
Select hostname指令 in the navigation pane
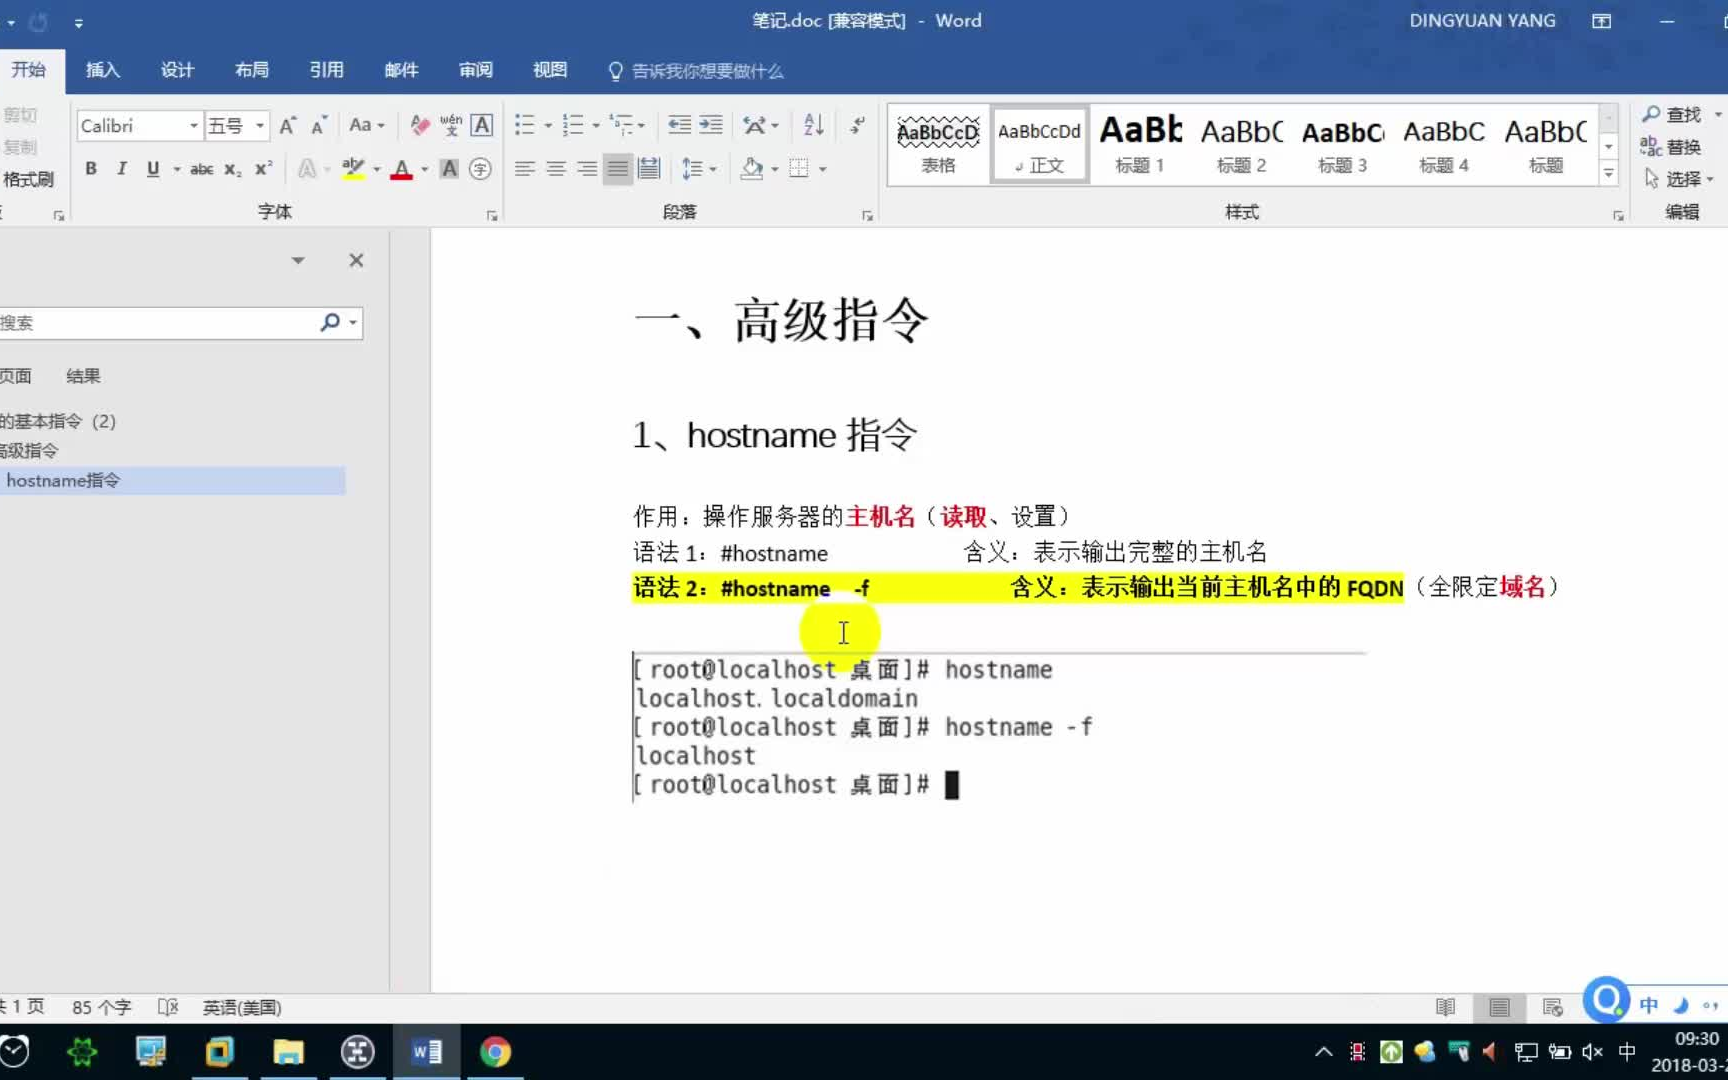63,481
